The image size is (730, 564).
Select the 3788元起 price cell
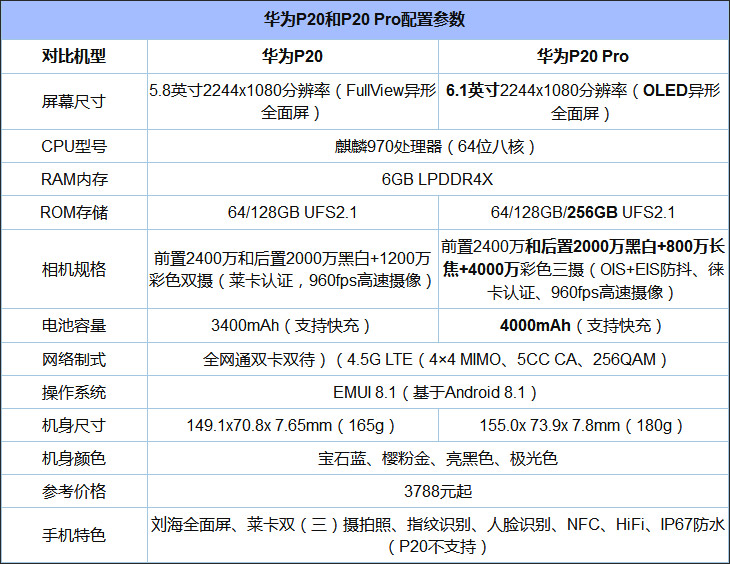click(x=437, y=492)
